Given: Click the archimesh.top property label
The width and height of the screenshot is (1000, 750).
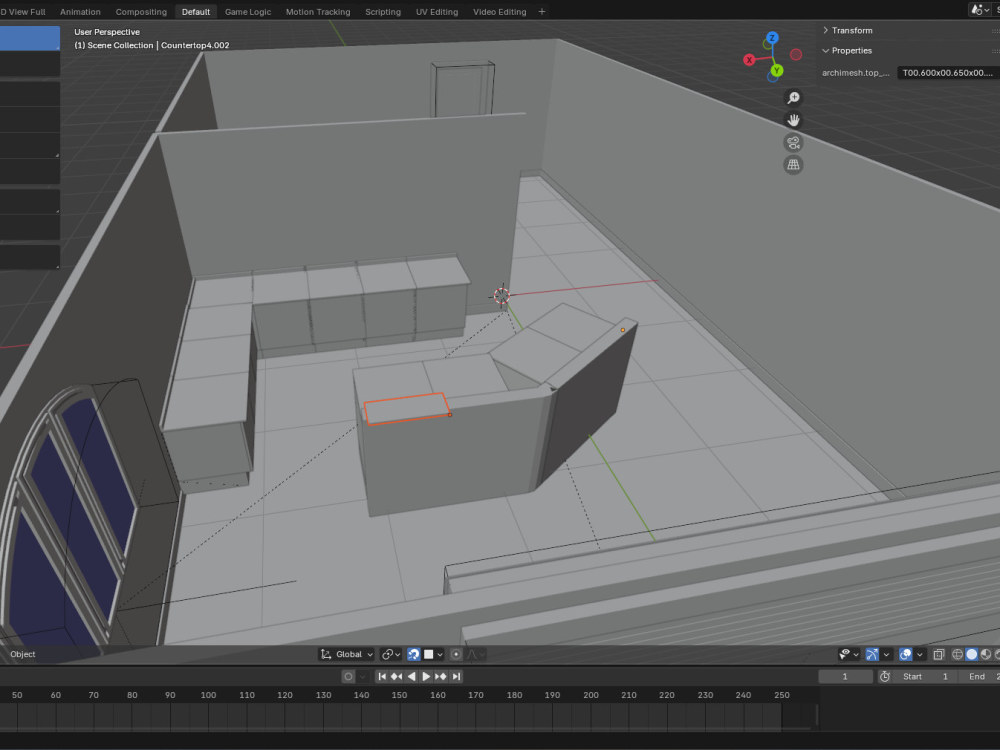Looking at the screenshot, I should [x=855, y=73].
